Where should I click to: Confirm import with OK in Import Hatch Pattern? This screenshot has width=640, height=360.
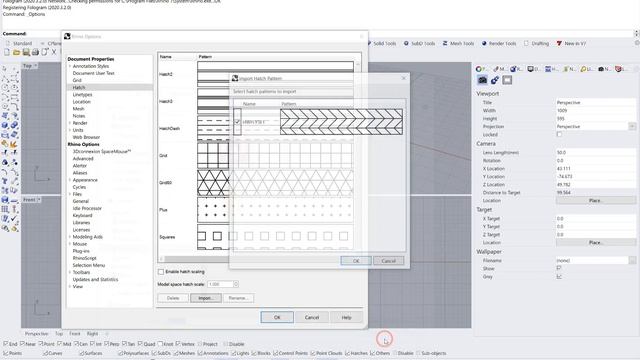pos(356,261)
